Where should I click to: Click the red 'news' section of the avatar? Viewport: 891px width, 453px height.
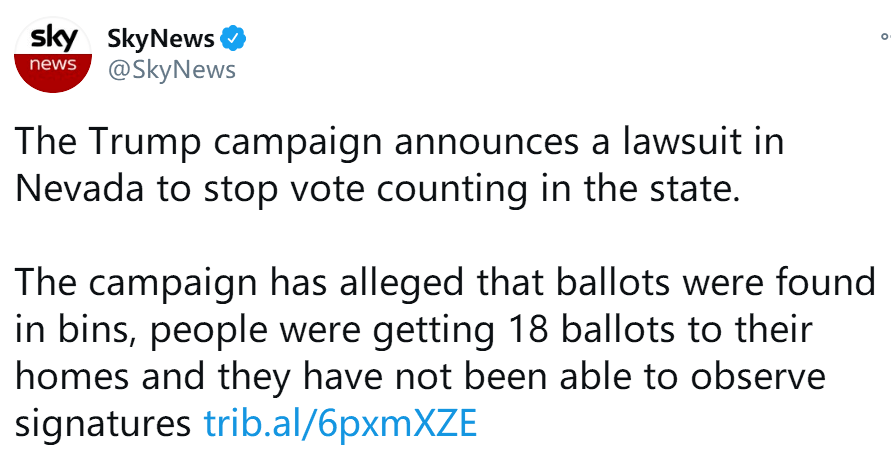(x=53, y=72)
